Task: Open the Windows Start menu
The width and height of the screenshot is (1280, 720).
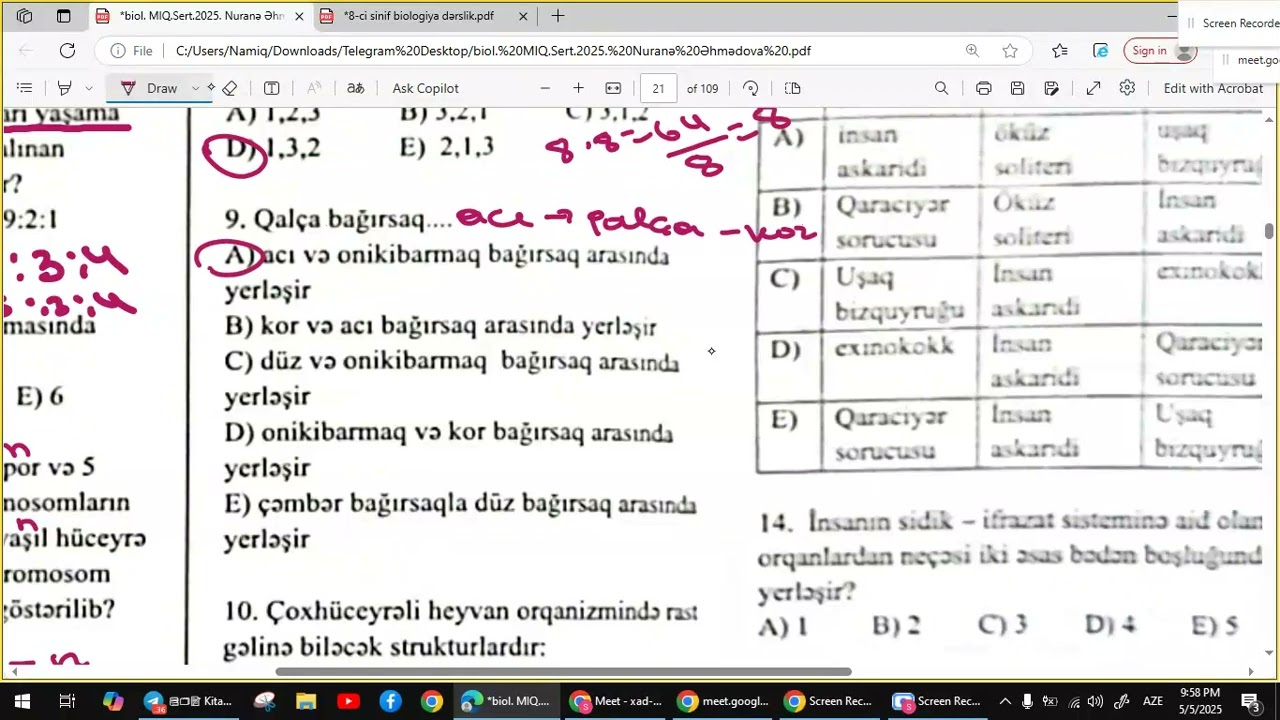Action: (22, 701)
